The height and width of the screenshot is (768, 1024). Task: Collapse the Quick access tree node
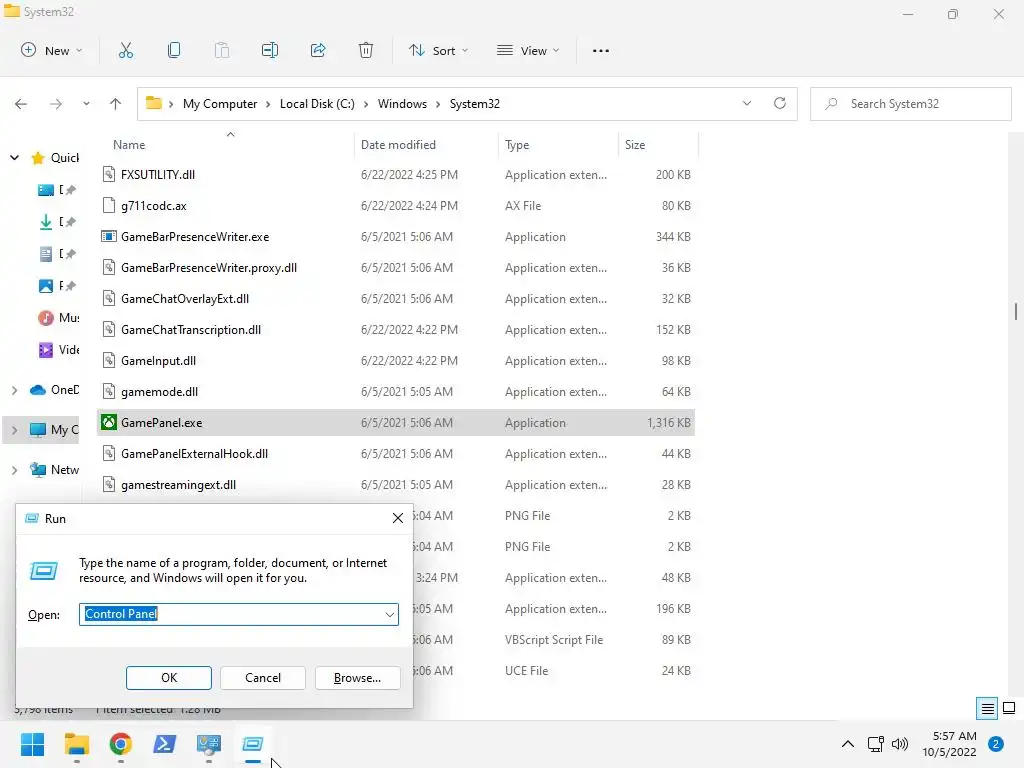pos(14,158)
